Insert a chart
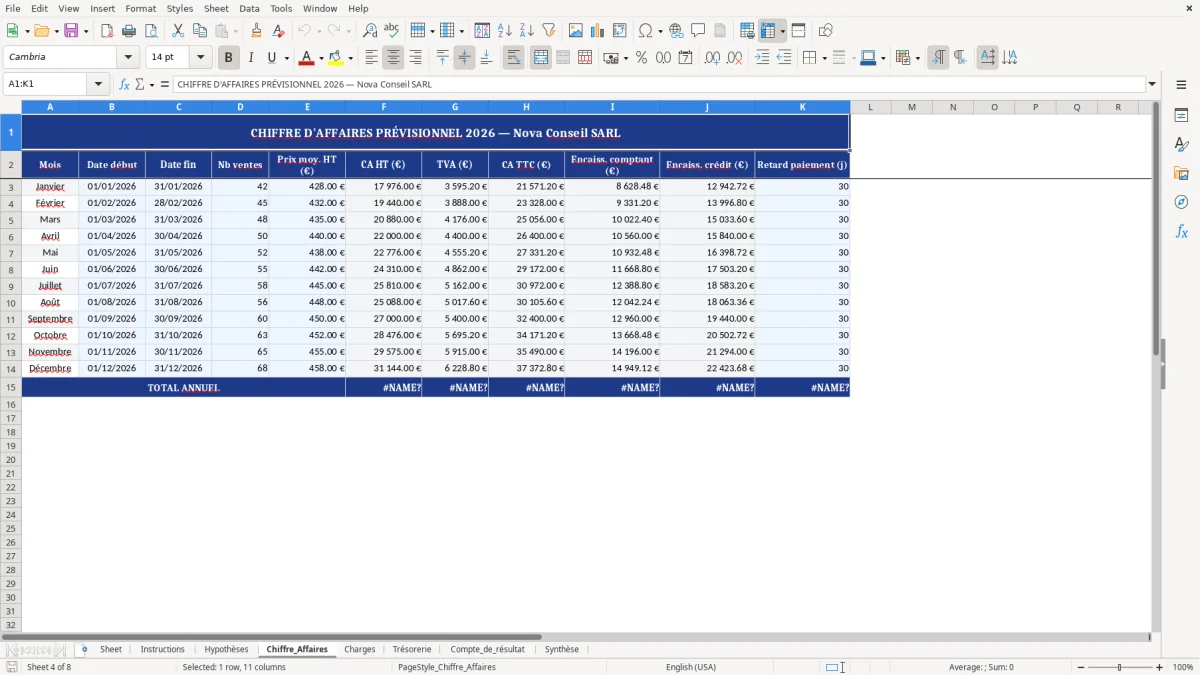 pyautogui.click(x=598, y=31)
